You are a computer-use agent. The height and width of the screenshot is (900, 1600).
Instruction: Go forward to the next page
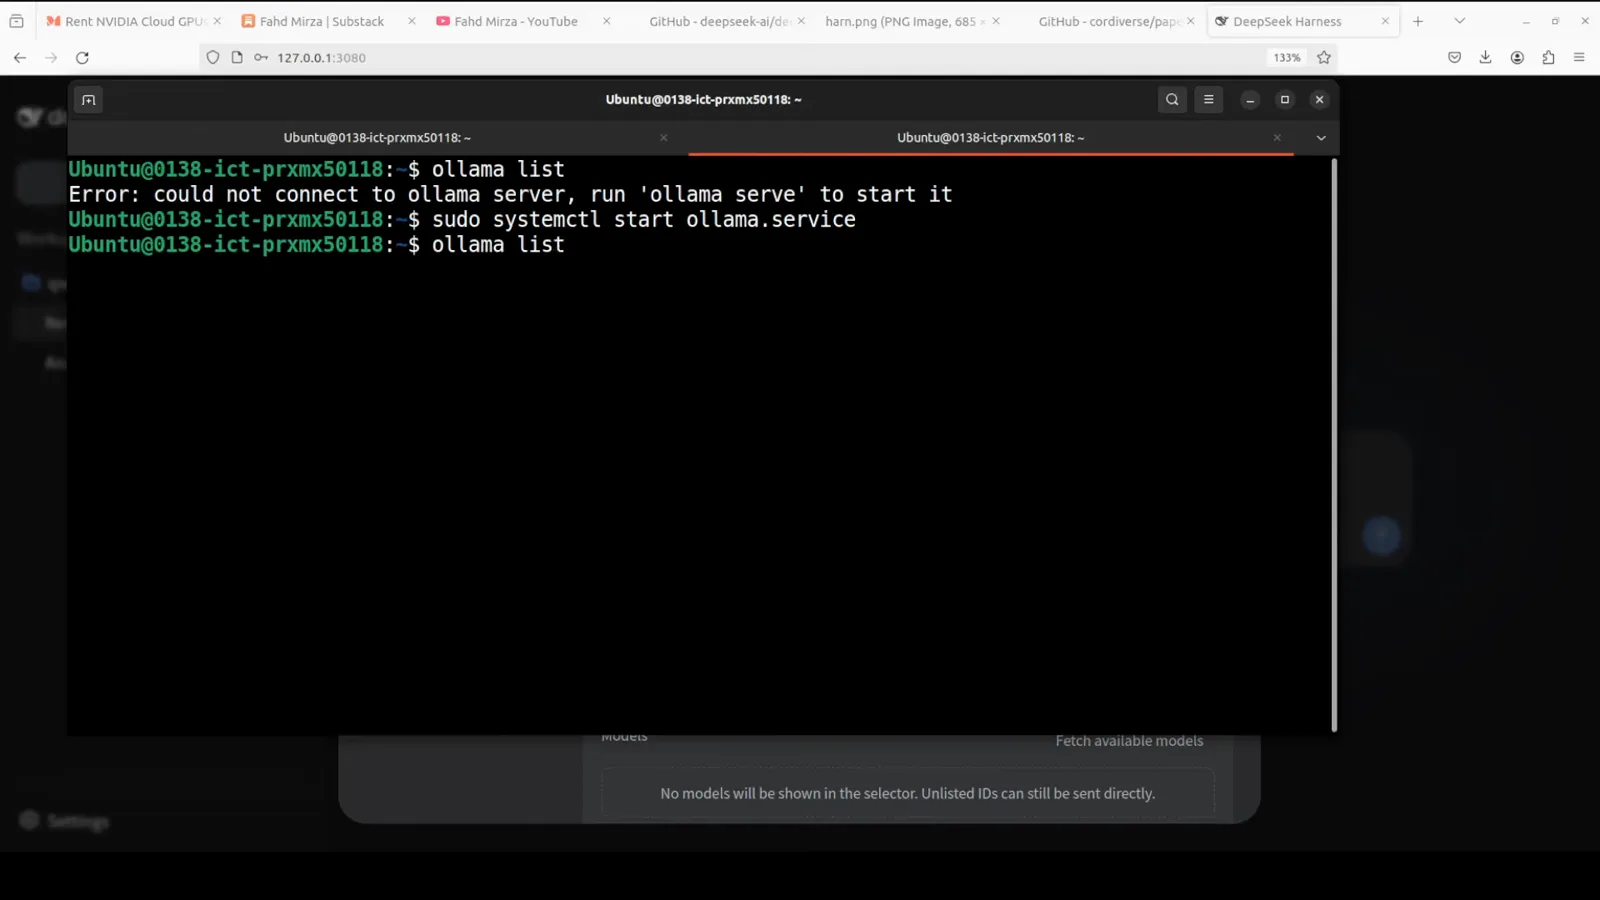pyautogui.click(x=51, y=58)
